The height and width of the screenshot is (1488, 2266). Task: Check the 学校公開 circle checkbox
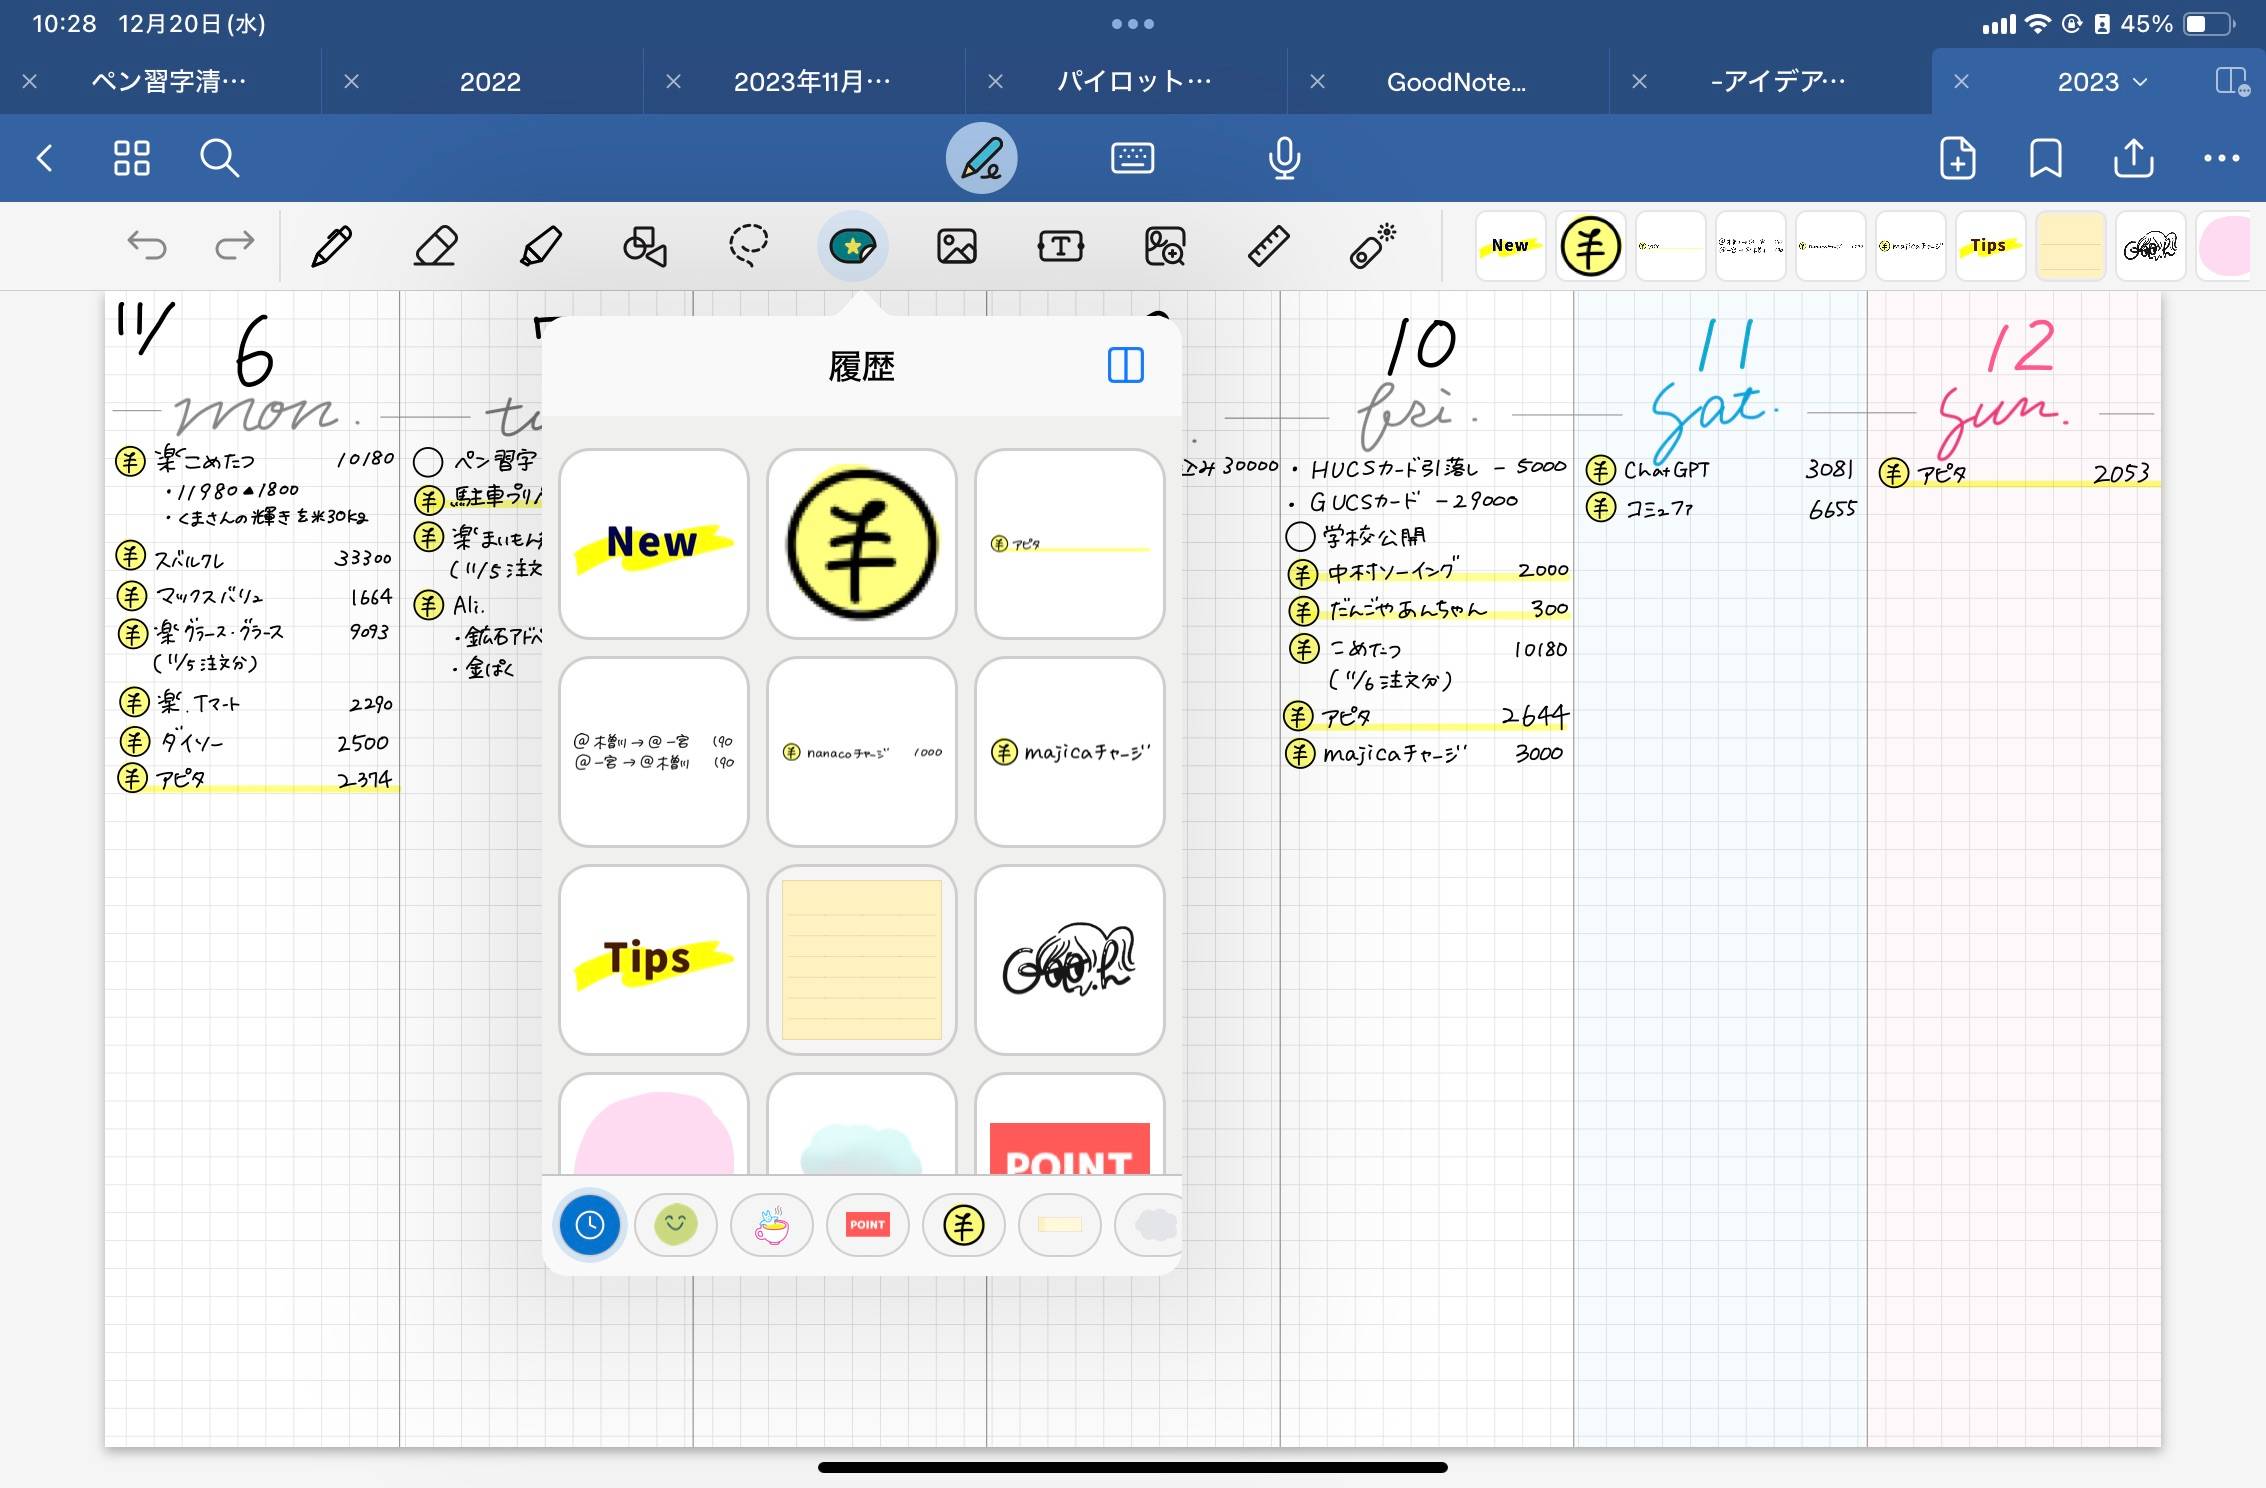1300,537
